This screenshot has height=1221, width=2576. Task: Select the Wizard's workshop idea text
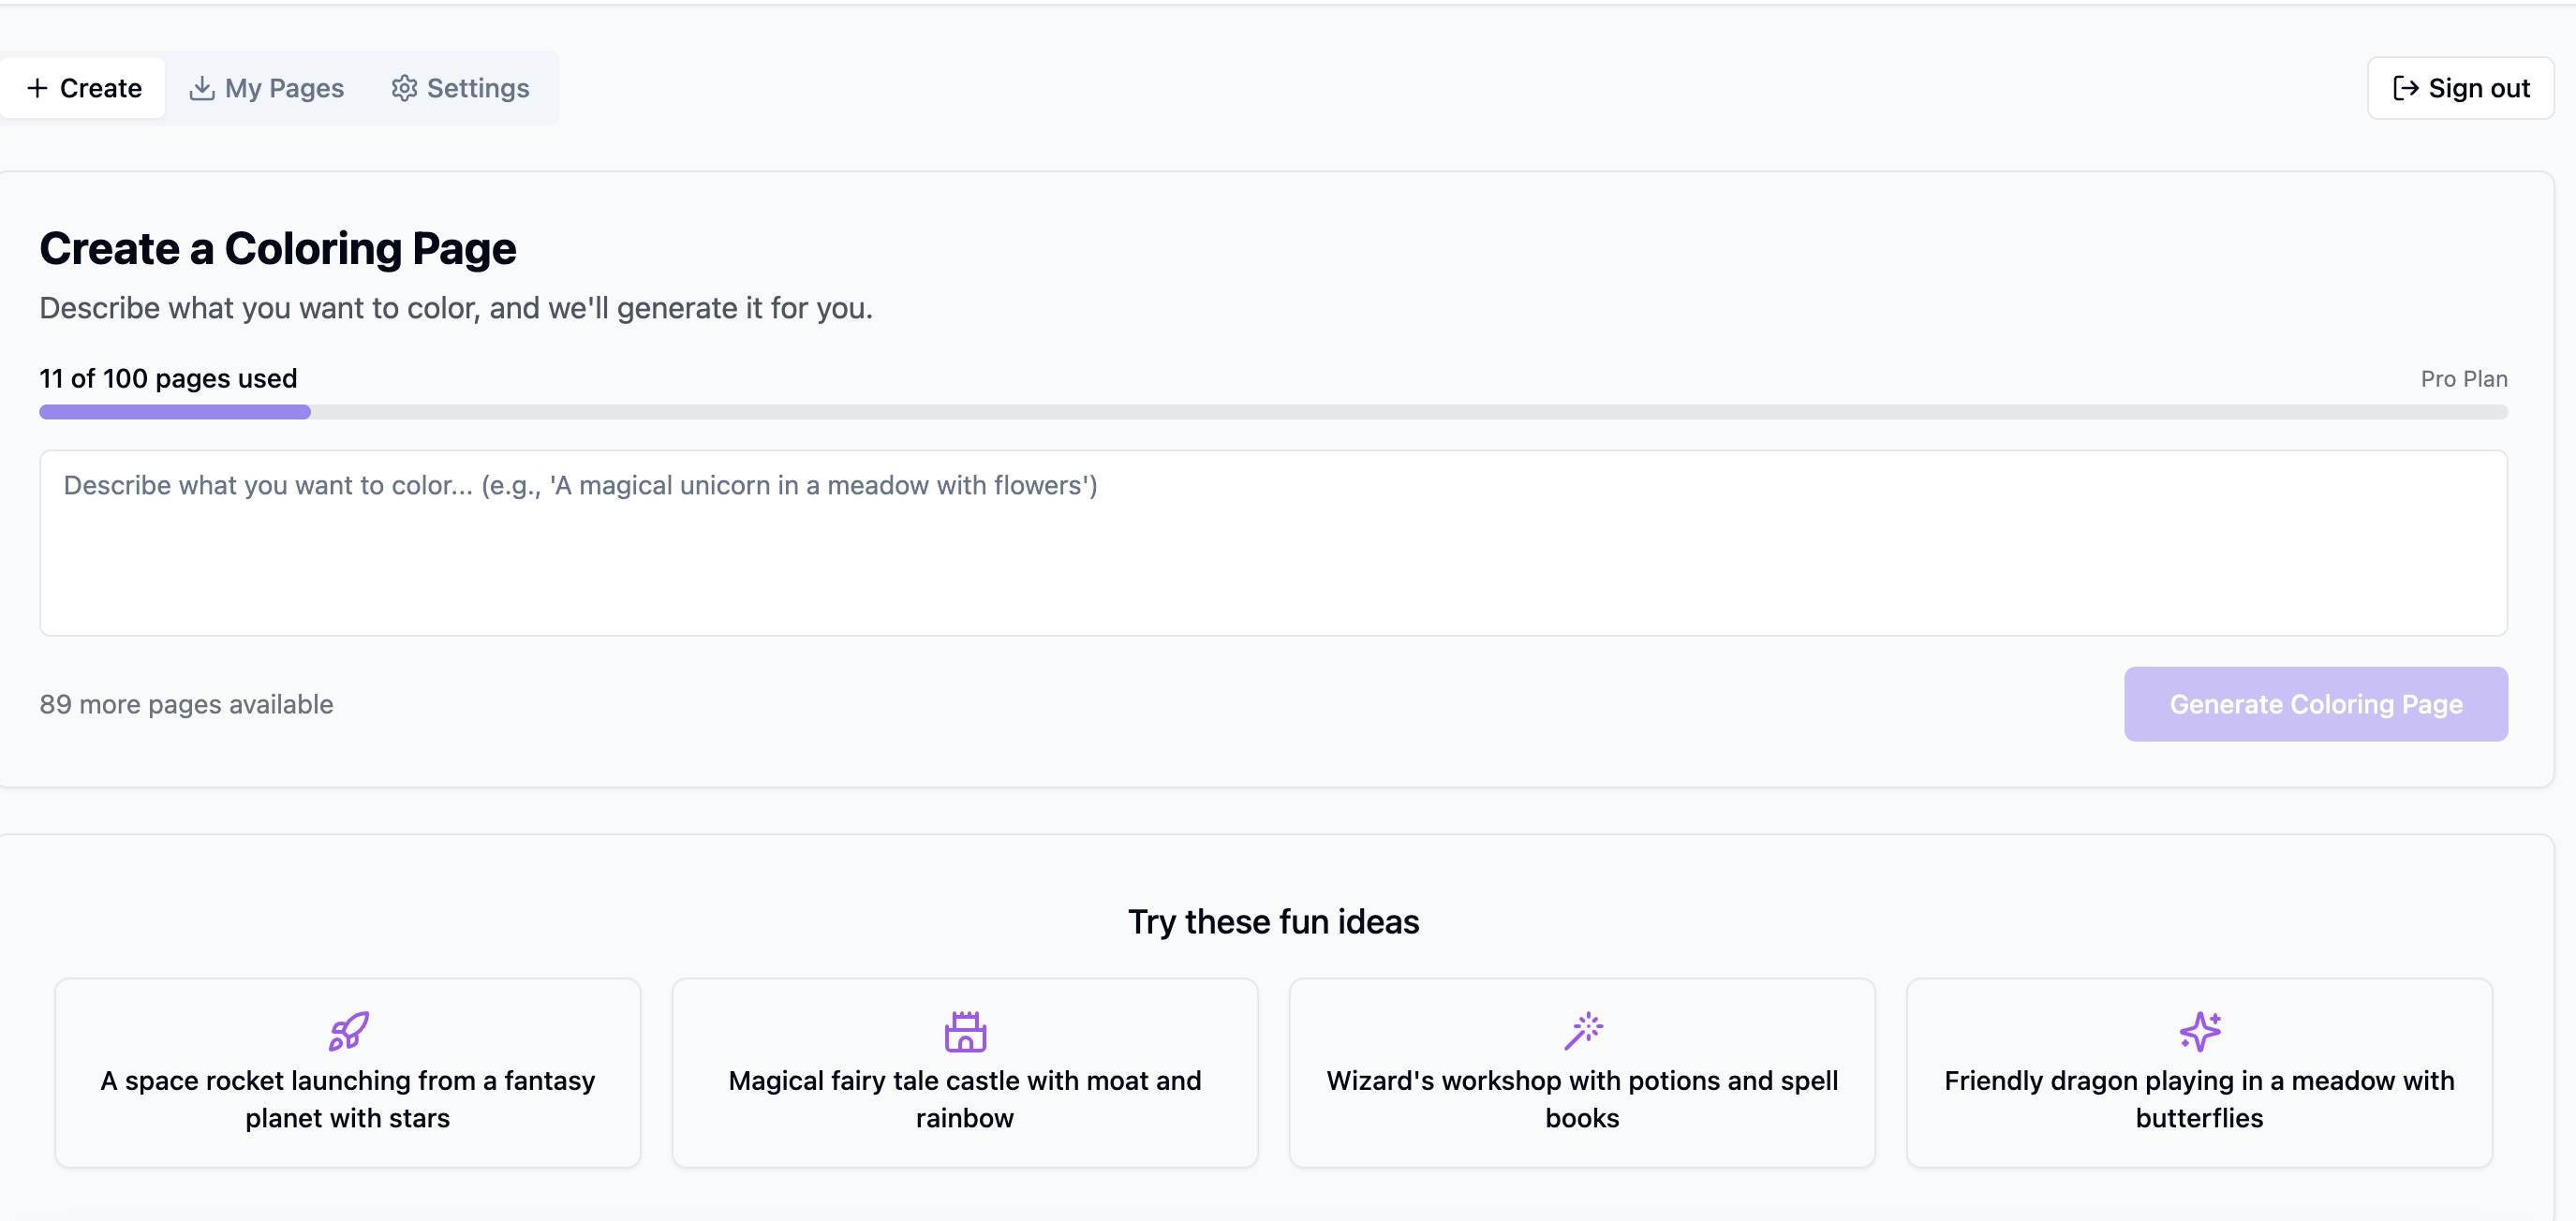tap(1582, 1099)
